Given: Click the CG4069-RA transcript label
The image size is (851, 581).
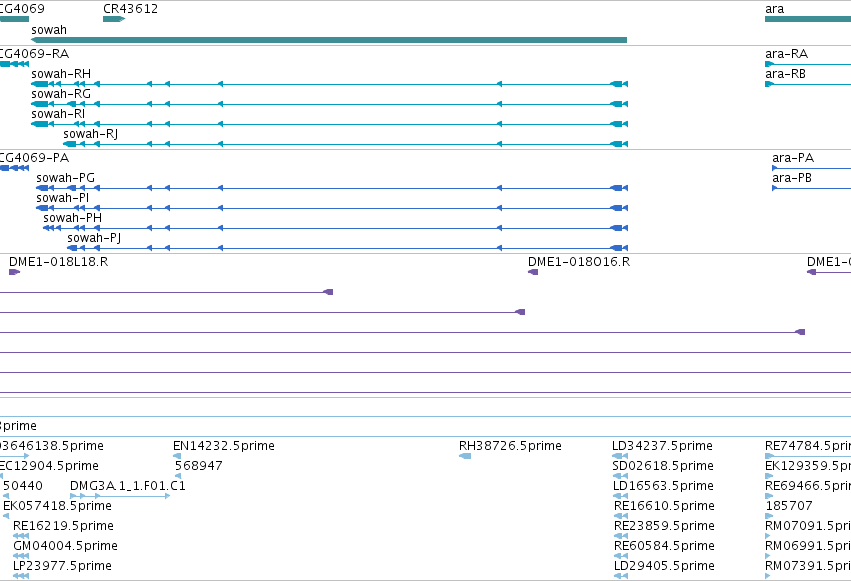Looking at the screenshot, I should coord(34,54).
